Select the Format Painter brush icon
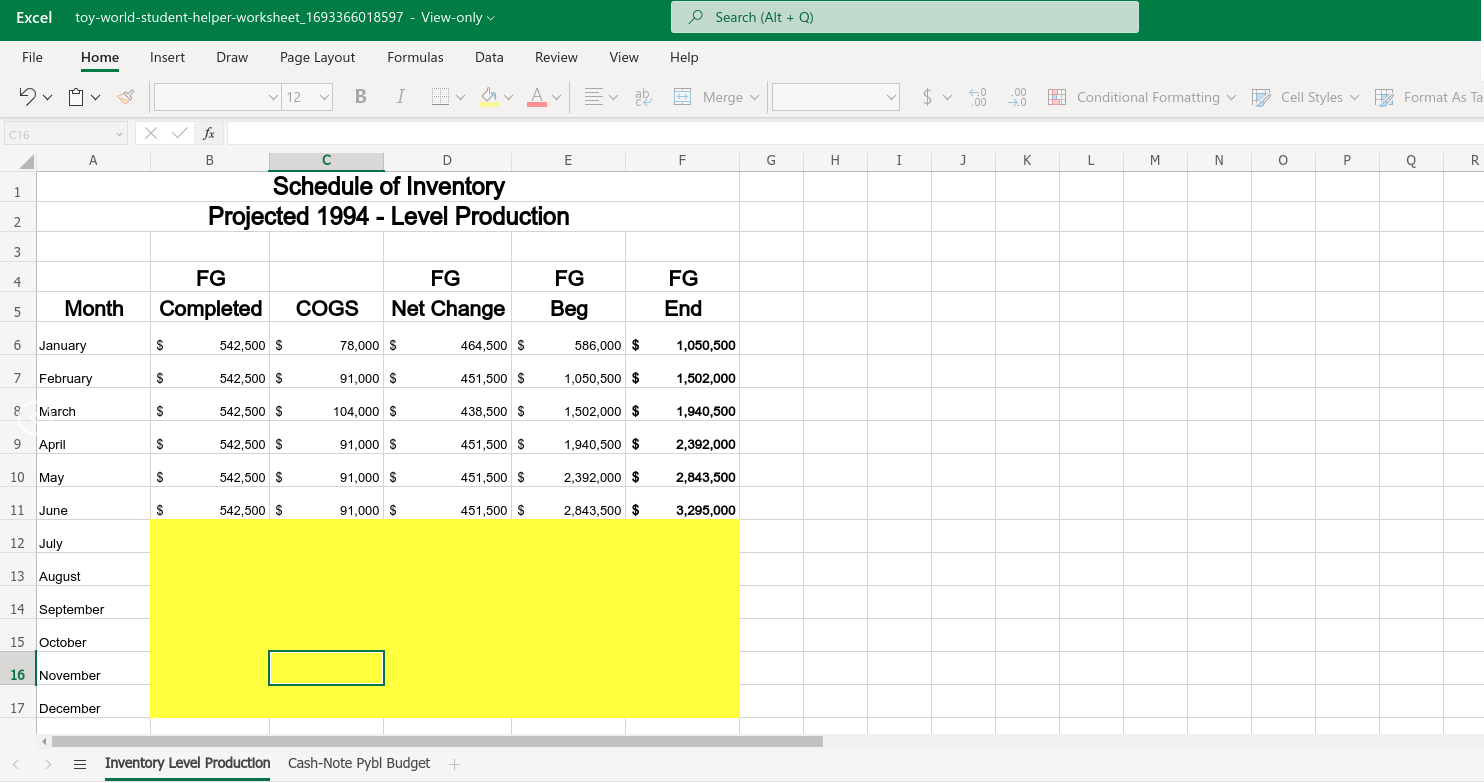The height and width of the screenshot is (783, 1484). click(125, 97)
